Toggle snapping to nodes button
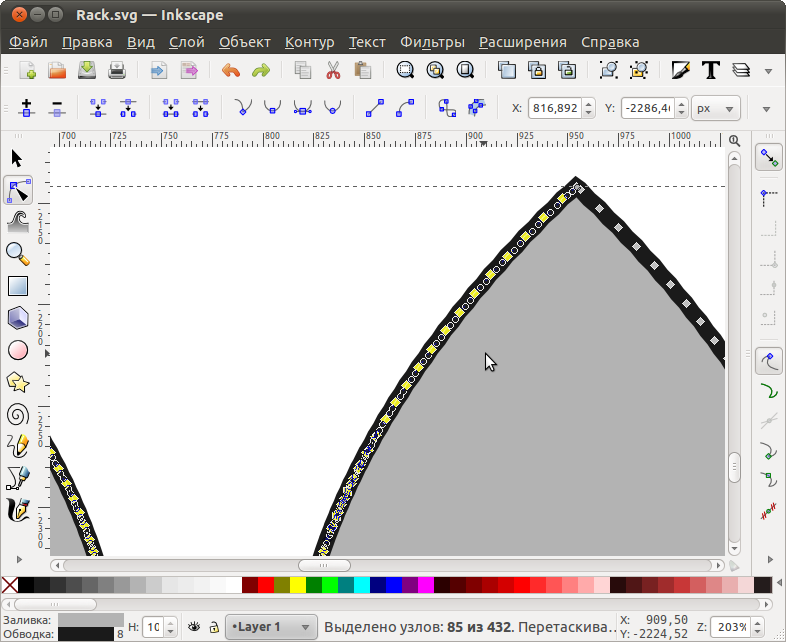 pyautogui.click(x=769, y=361)
